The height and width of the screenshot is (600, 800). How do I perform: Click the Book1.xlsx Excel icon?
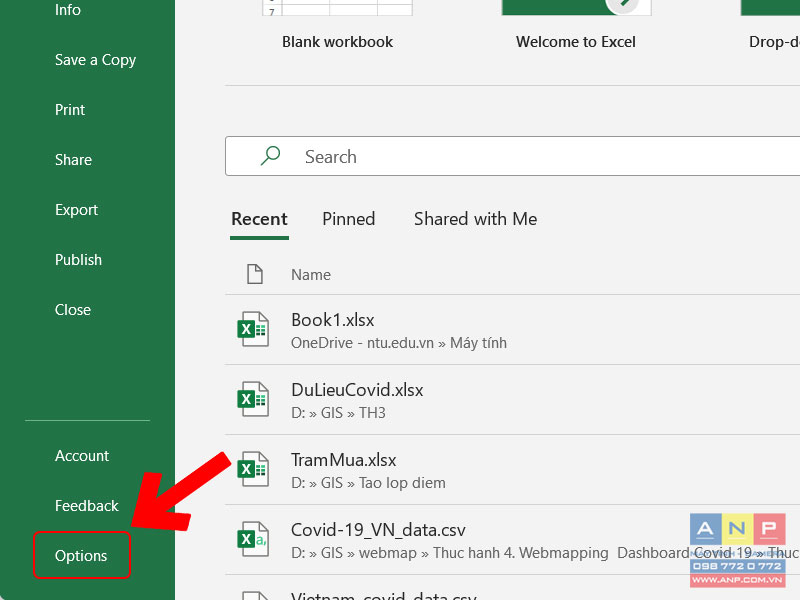click(253, 329)
